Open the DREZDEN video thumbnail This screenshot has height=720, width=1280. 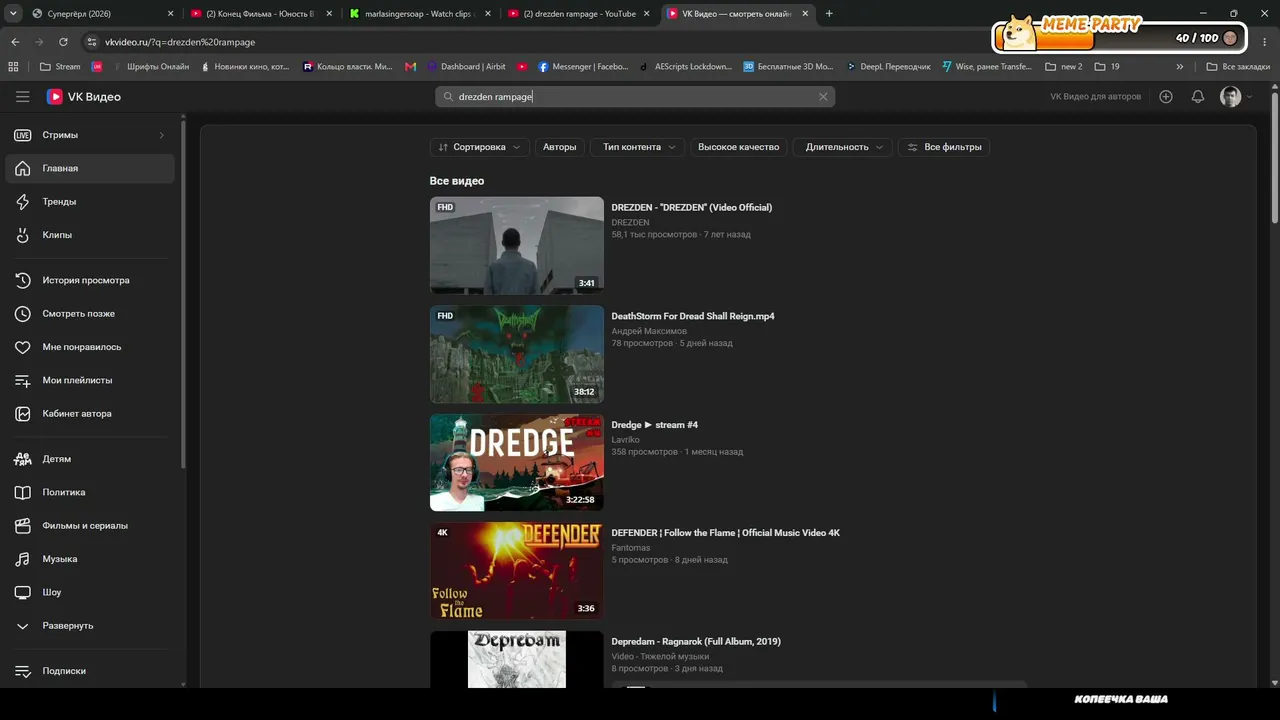517,245
